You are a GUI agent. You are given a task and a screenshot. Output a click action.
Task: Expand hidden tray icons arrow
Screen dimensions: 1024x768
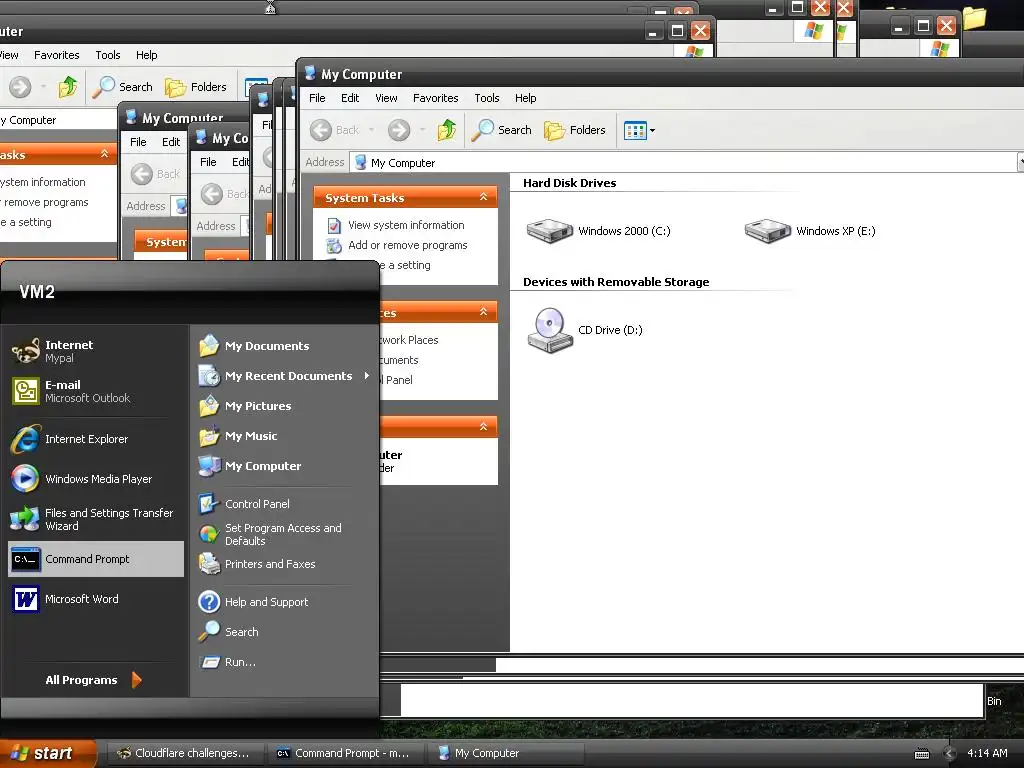[950, 754]
